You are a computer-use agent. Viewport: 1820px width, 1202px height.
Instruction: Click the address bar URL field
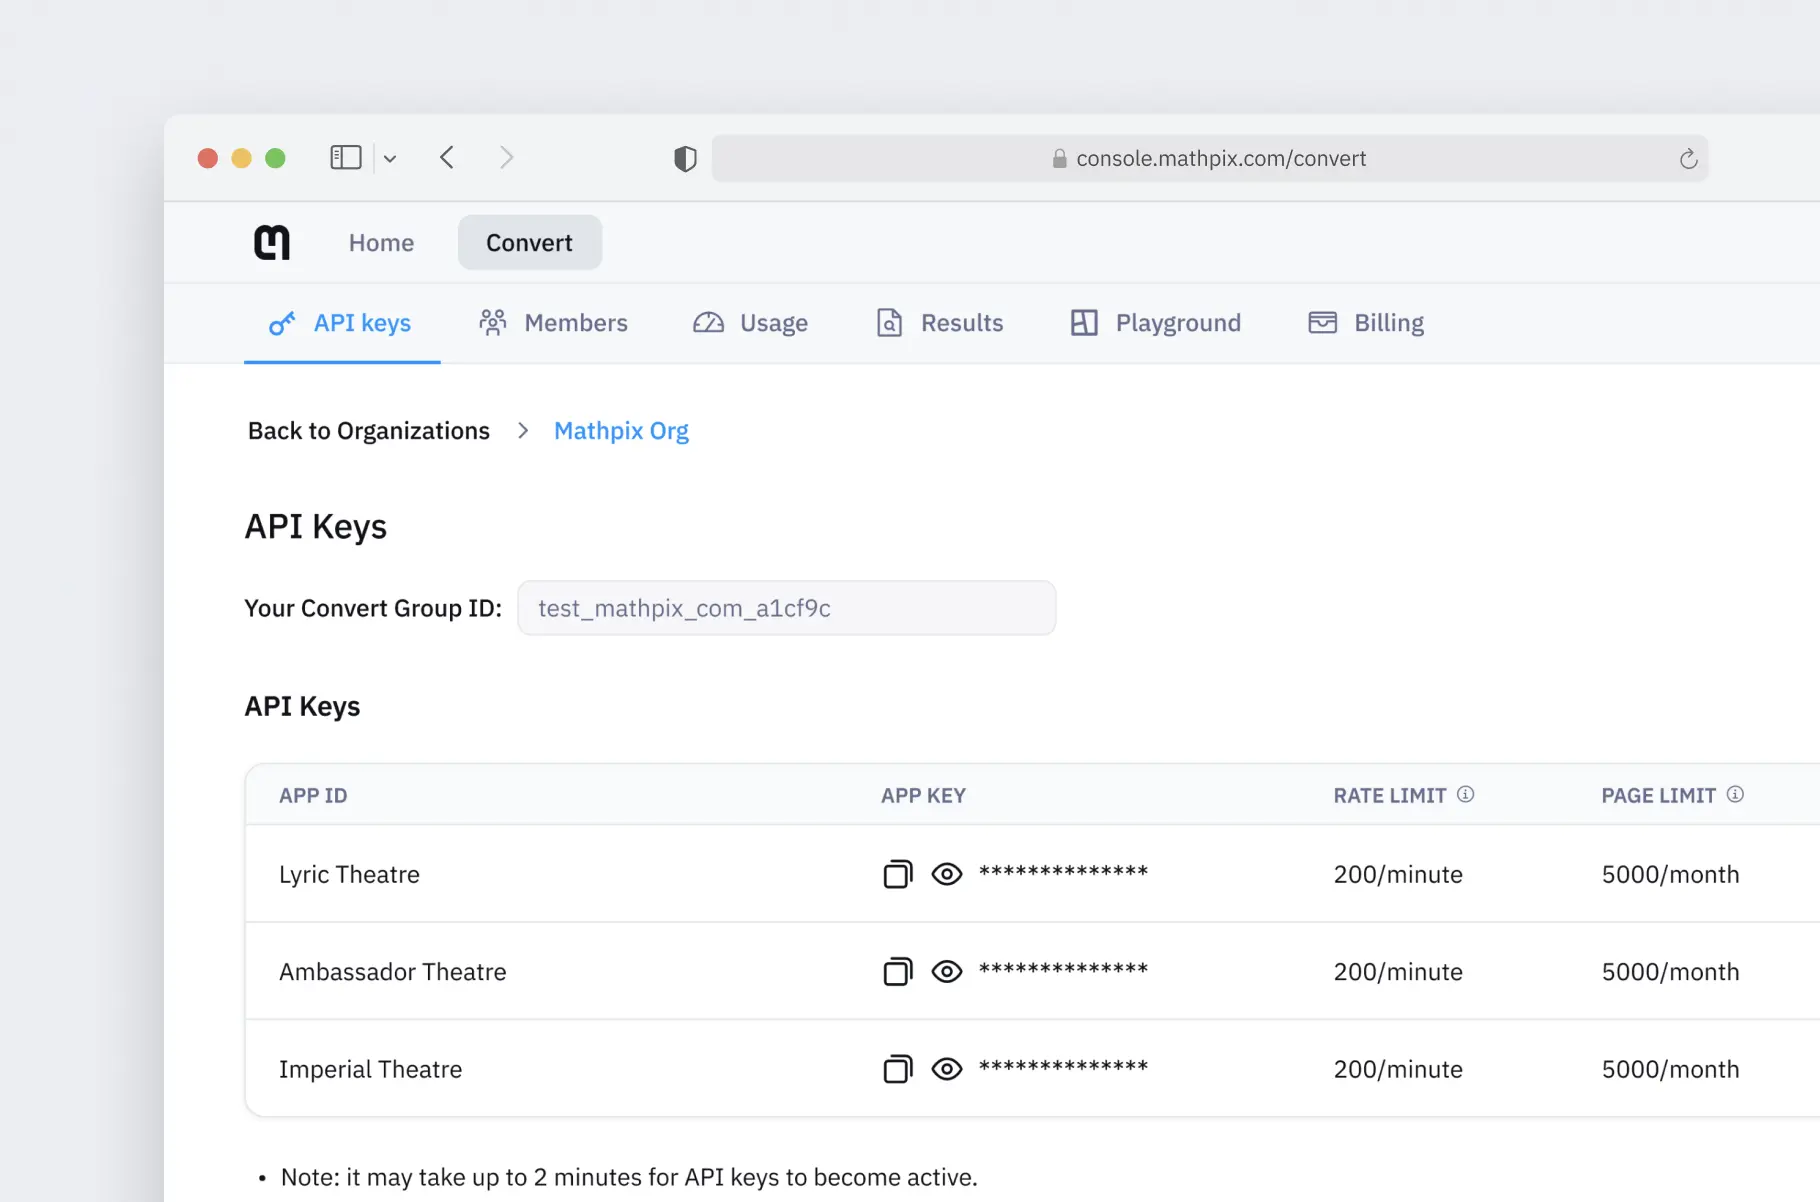[x=1210, y=158]
